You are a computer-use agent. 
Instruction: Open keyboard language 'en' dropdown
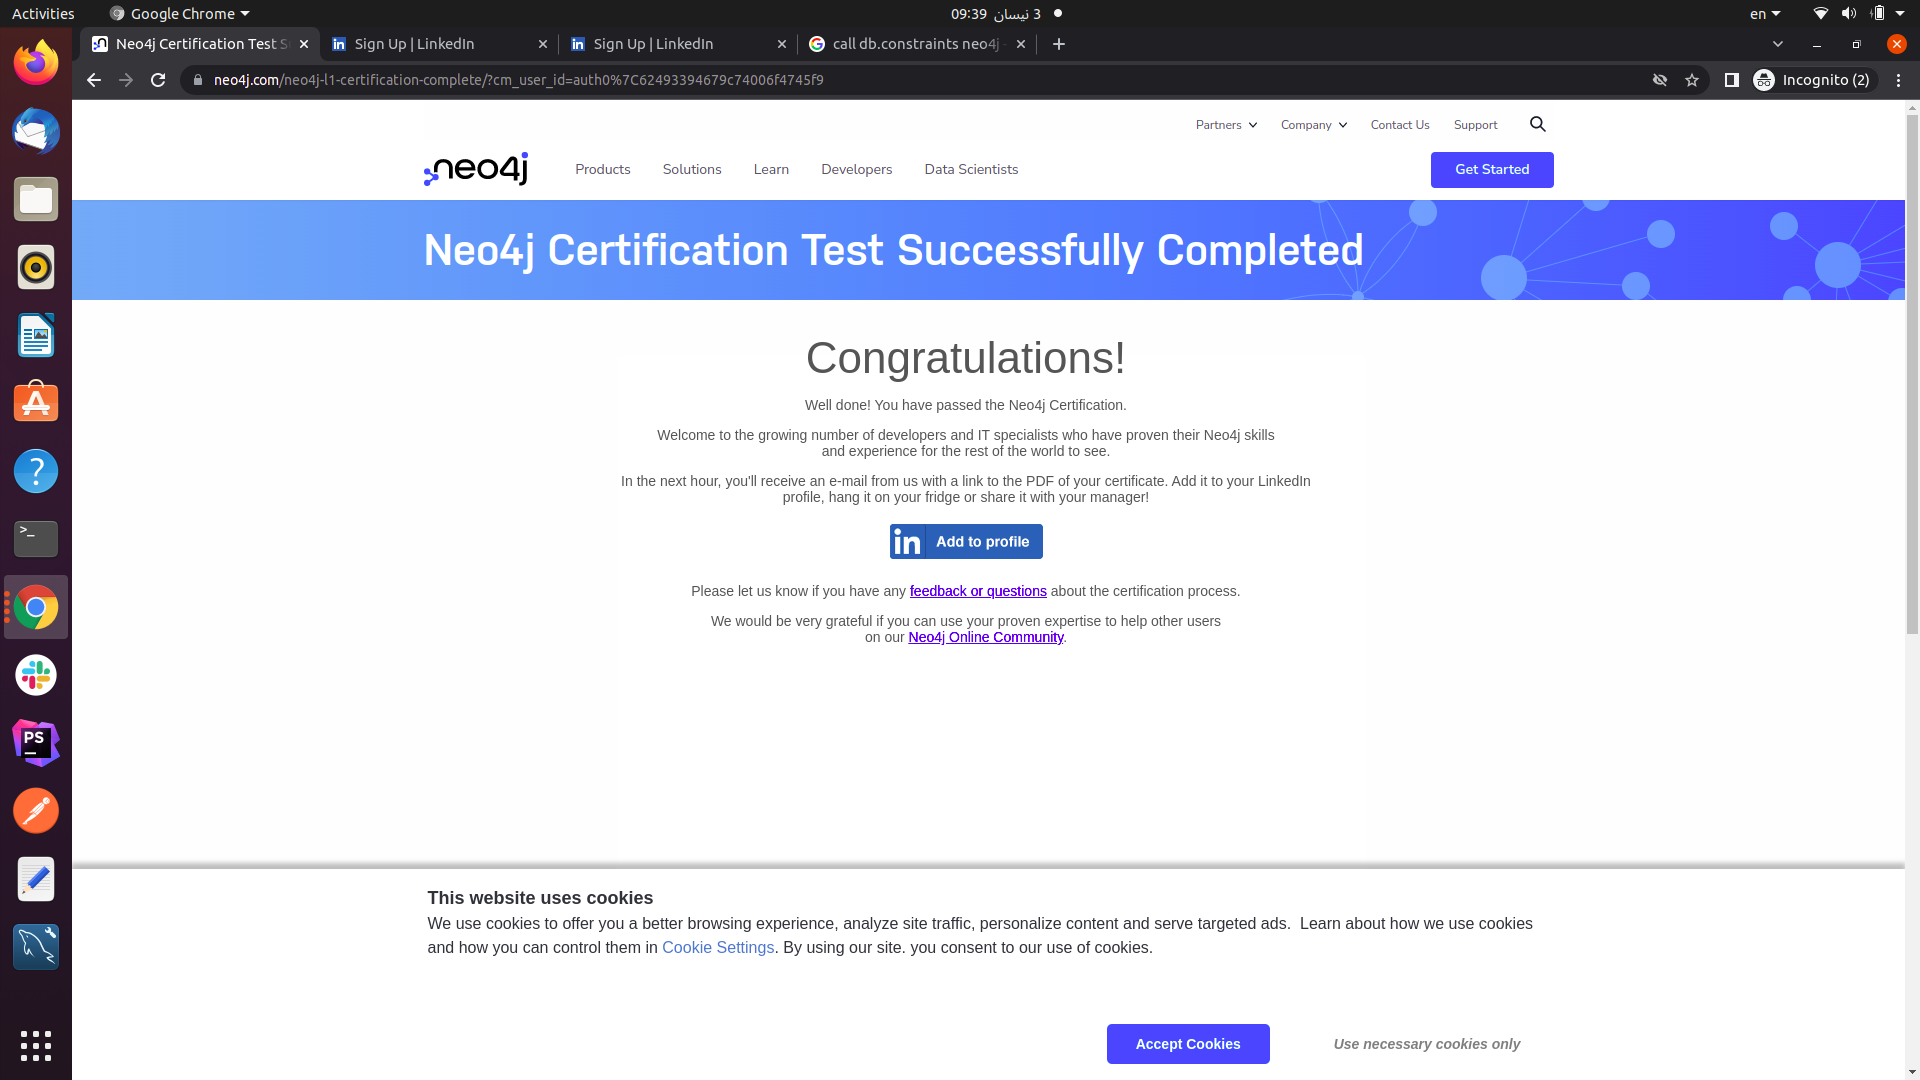1764,14
